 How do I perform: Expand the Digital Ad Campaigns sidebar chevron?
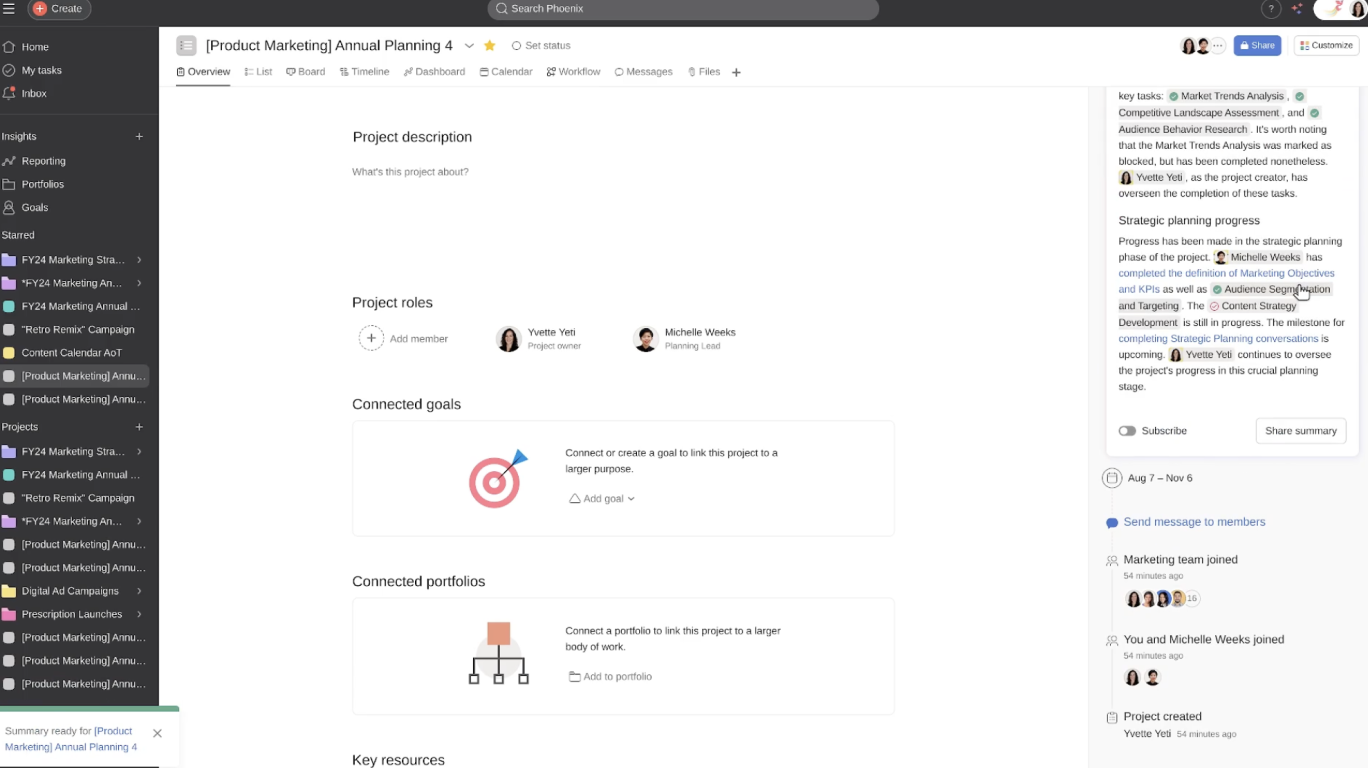pos(139,591)
